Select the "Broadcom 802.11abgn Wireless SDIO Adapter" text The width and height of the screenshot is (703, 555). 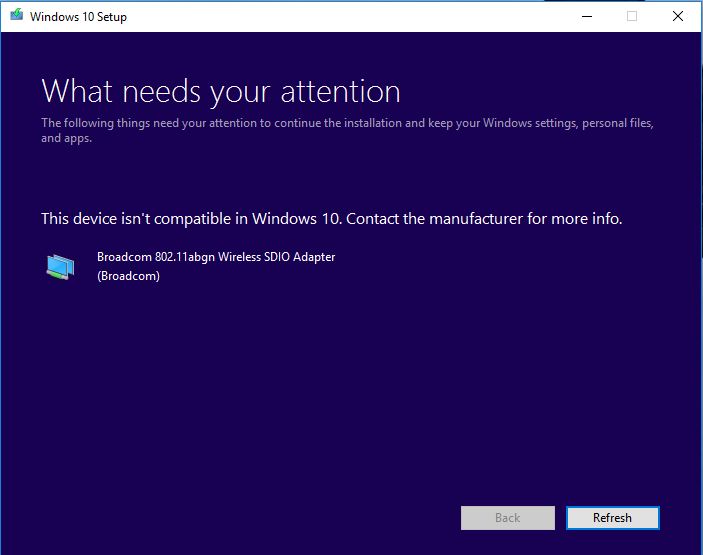click(216, 257)
